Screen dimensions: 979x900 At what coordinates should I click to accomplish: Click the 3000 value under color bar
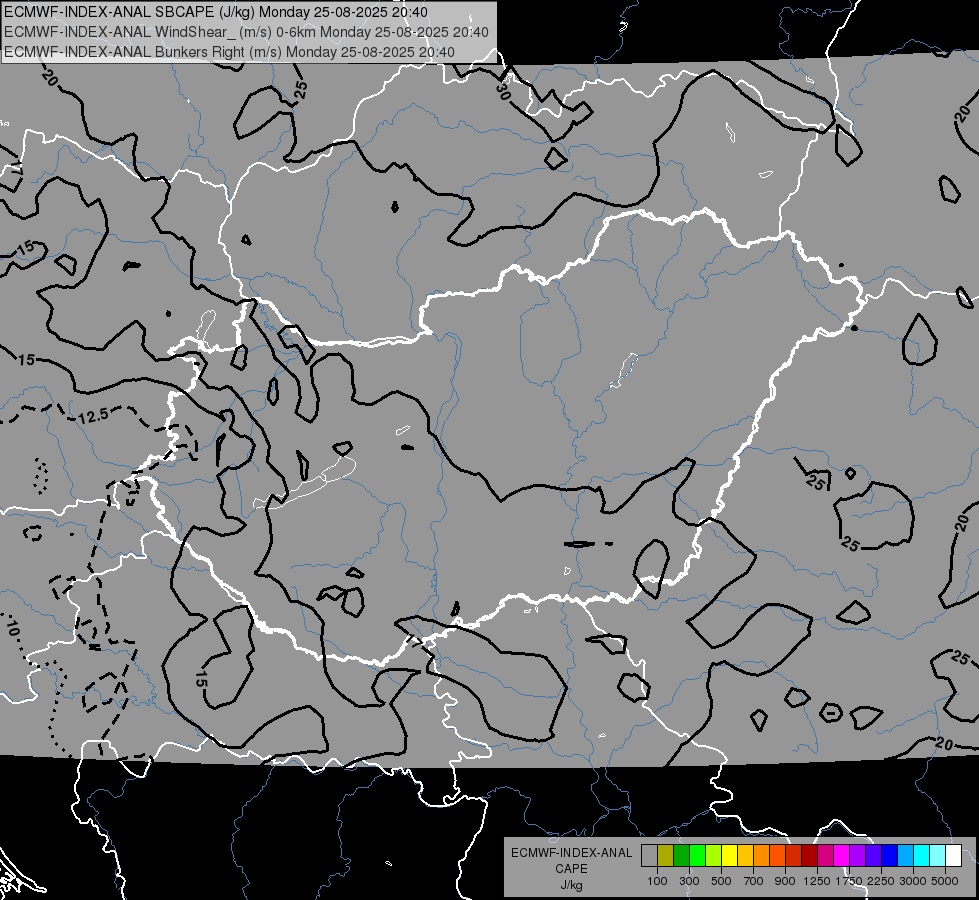[913, 881]
